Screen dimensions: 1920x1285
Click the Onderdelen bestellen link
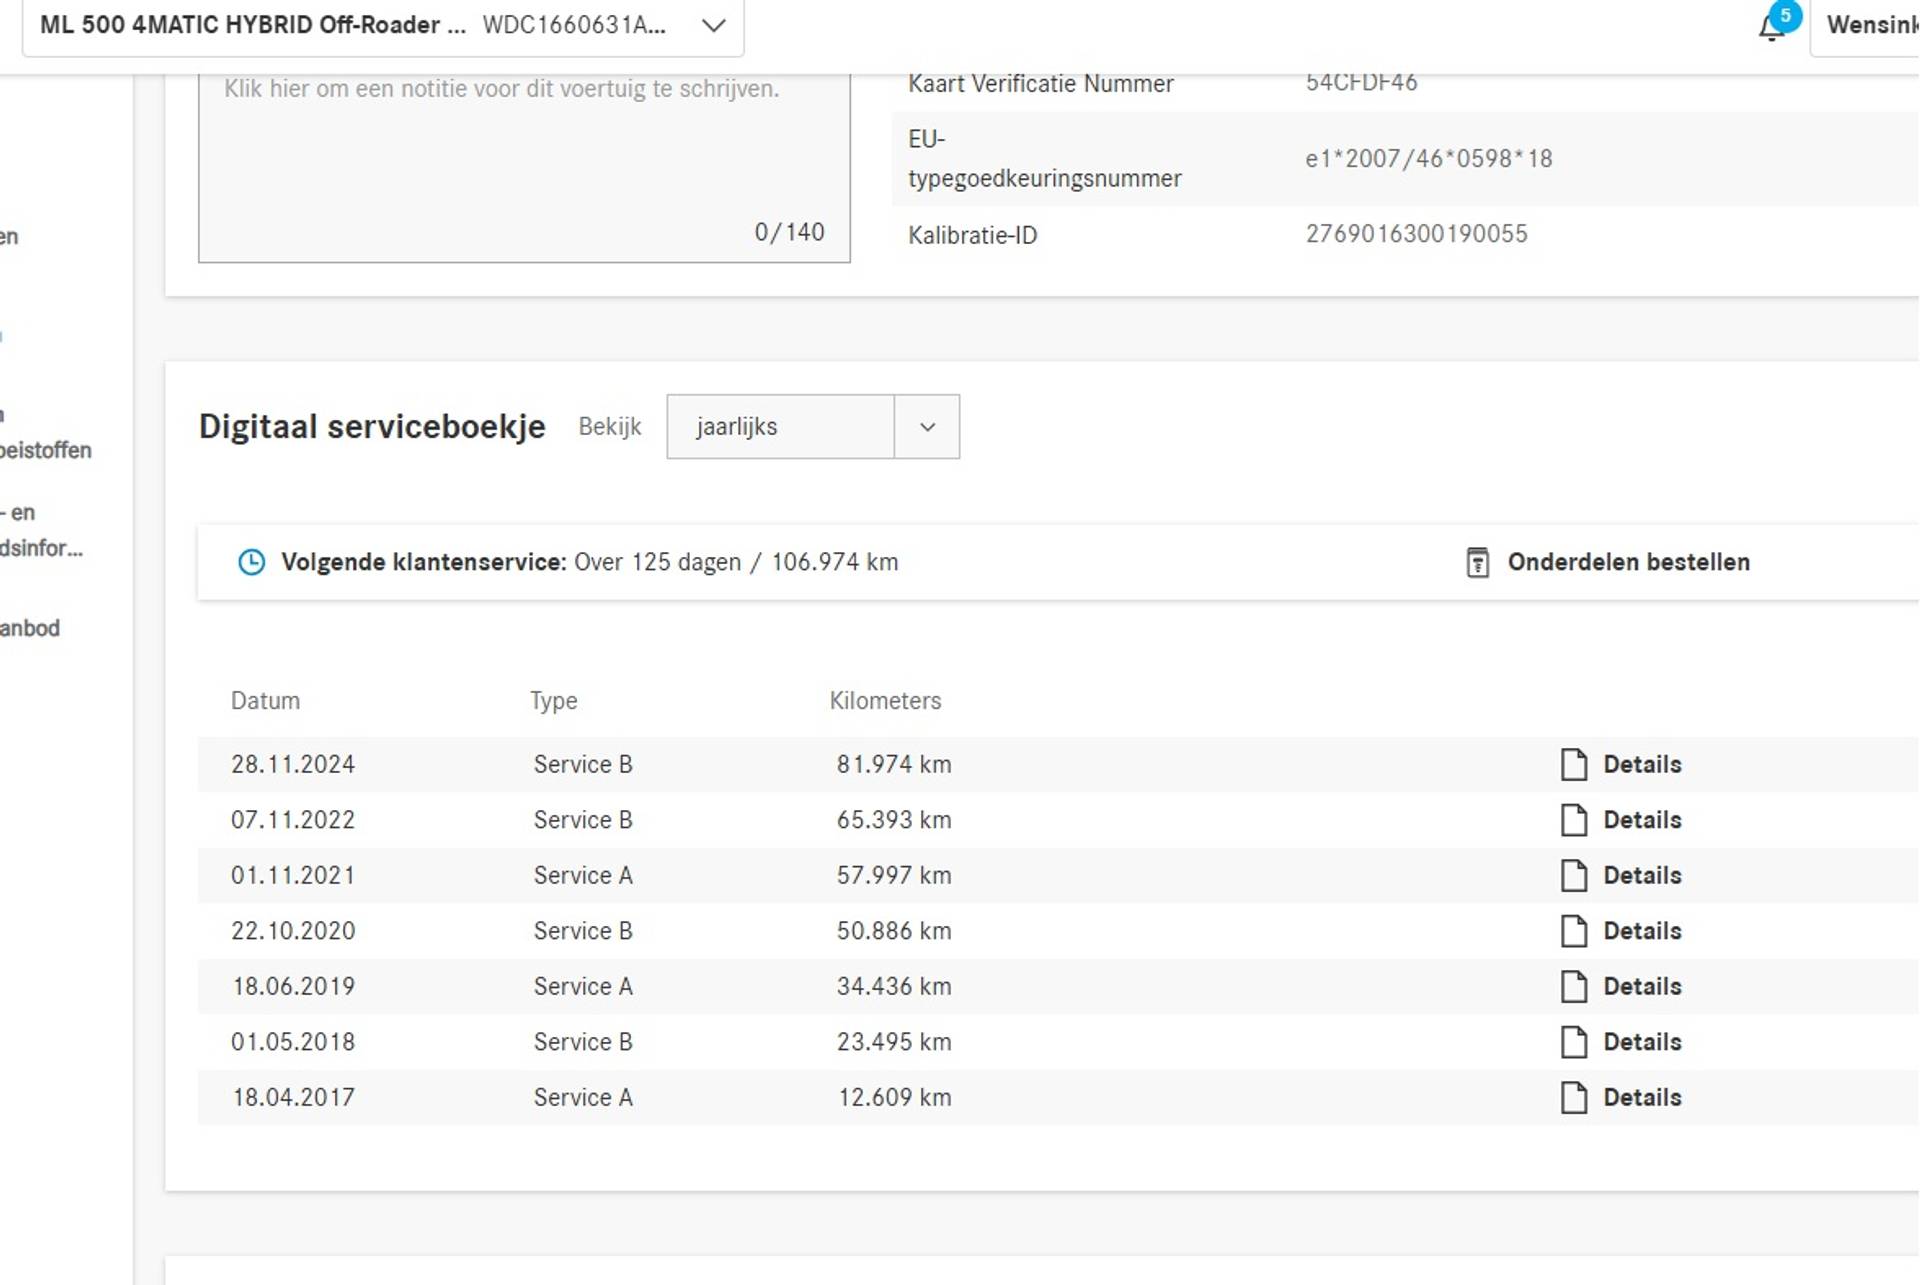(x=1628, y=563)
